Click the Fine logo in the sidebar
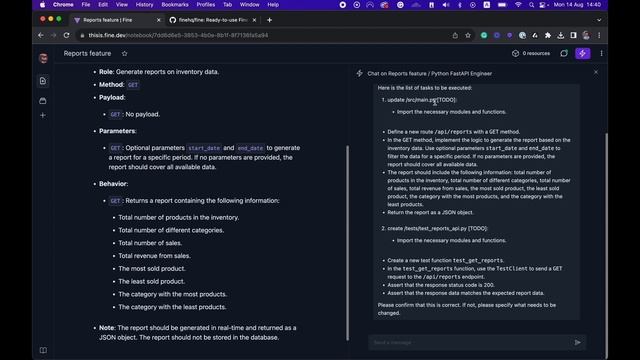This screenshot has width=640, height=360. [x=43, y=58]
